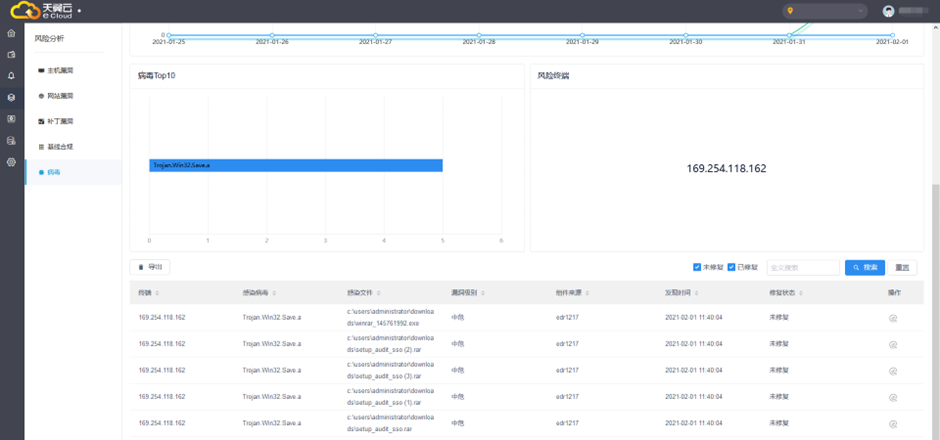Select 主机漏洞 in risk analysis menu
This screenshot has height=440, width=940.
[60, 71]
